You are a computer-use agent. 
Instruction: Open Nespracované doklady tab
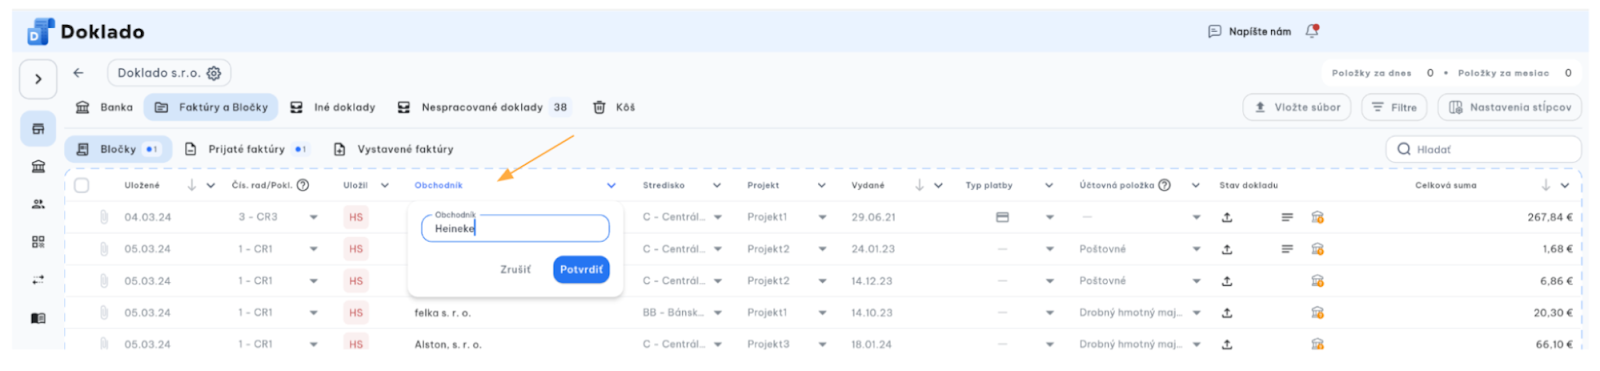pyautogui.click(x=484, y=107)
